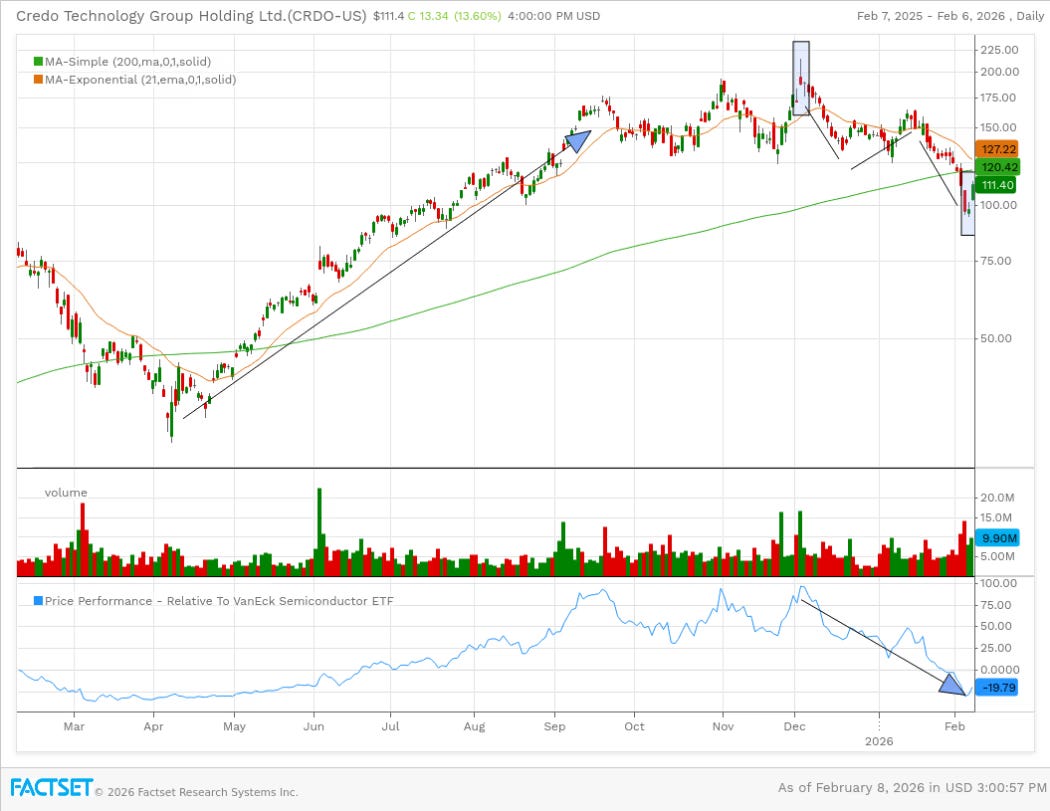Click the Oct label on the time axis
The height and width of the screenshot is (811, 1050).
(634, 726)
